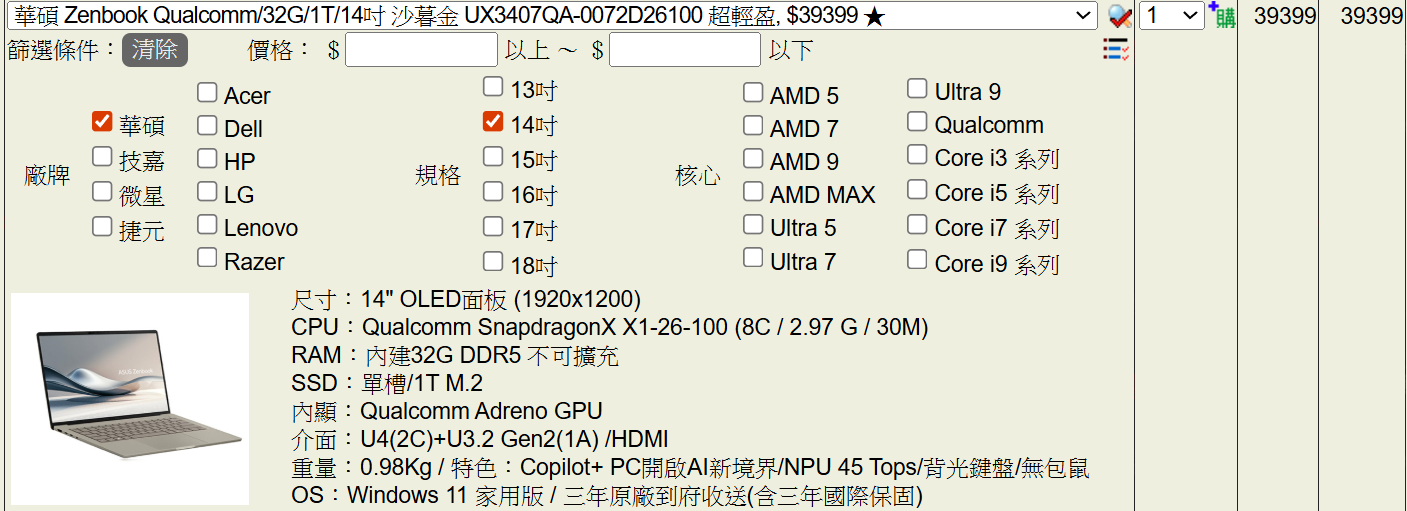Check the Ultra 7 core checkbox

(x=753, y=258)
